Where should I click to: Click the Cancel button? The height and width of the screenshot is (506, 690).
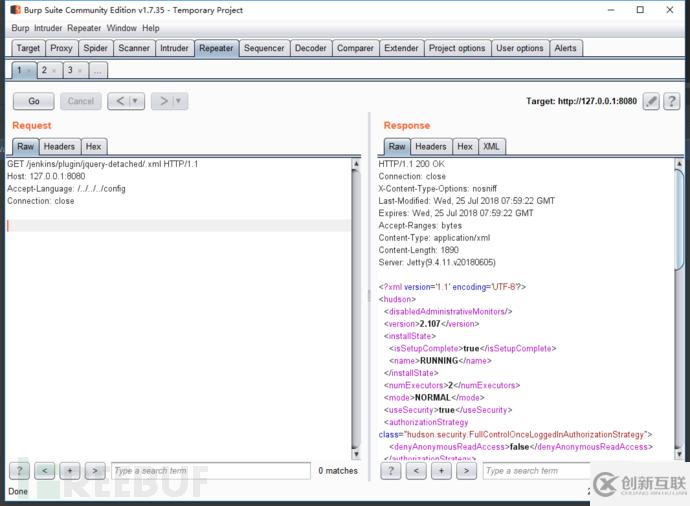[x=81, y=101]
